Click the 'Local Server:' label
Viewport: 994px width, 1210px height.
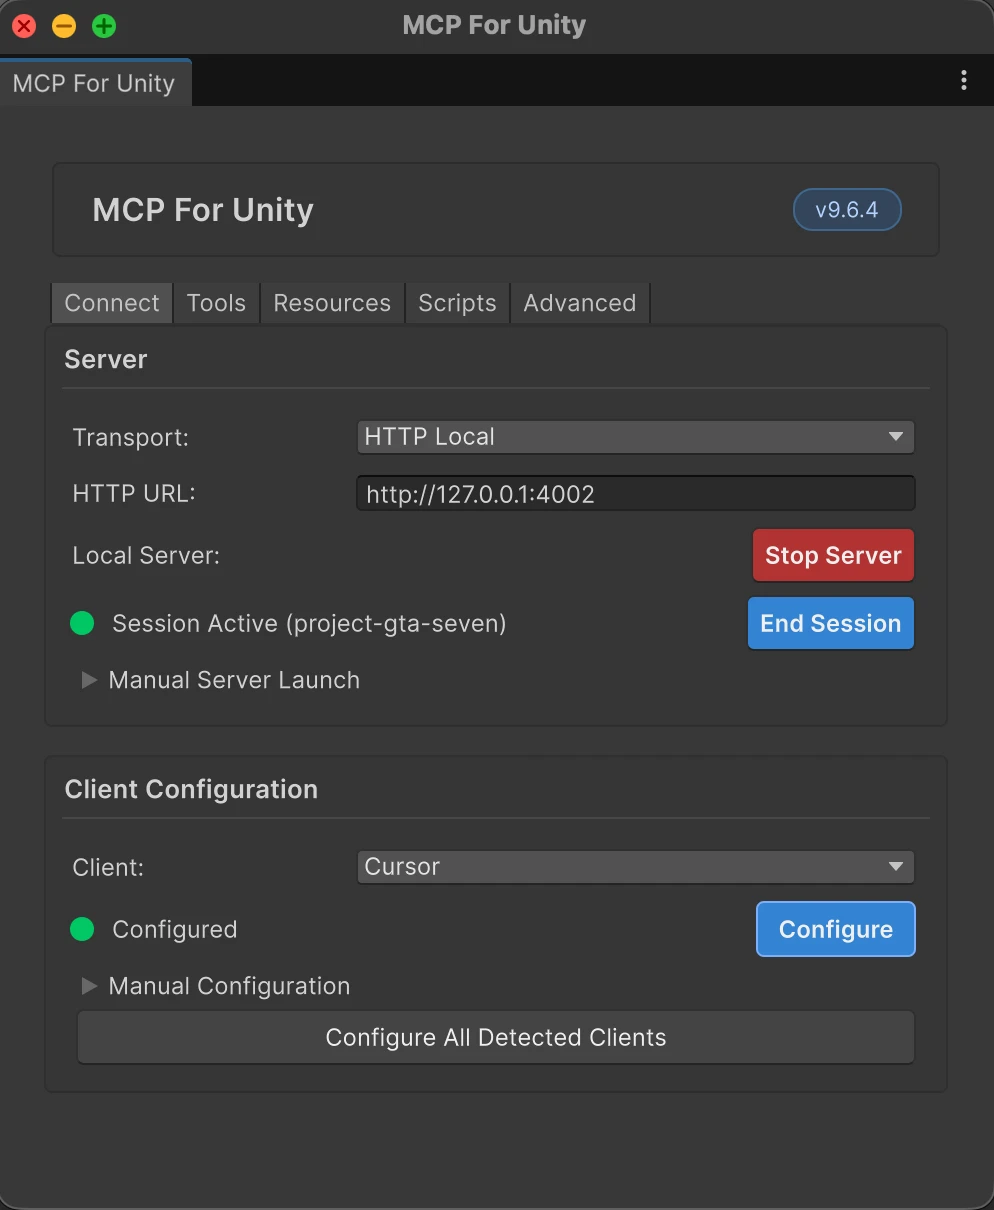(x=146, y=556)
